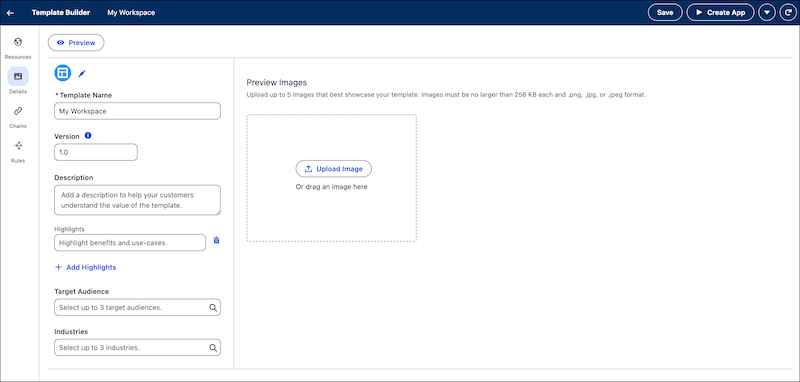Image resolution: width=800 pixels, height=382 pixels.
Task: Save the template
Action: click(x=665, y=13)
